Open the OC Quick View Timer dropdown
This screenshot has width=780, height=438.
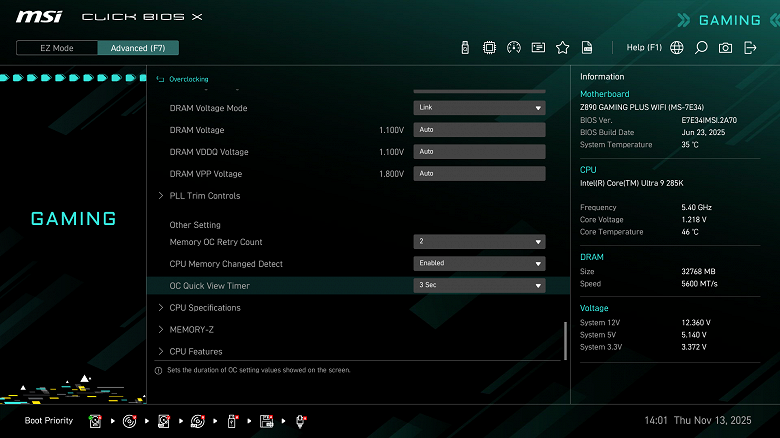(x=479, y=285)
